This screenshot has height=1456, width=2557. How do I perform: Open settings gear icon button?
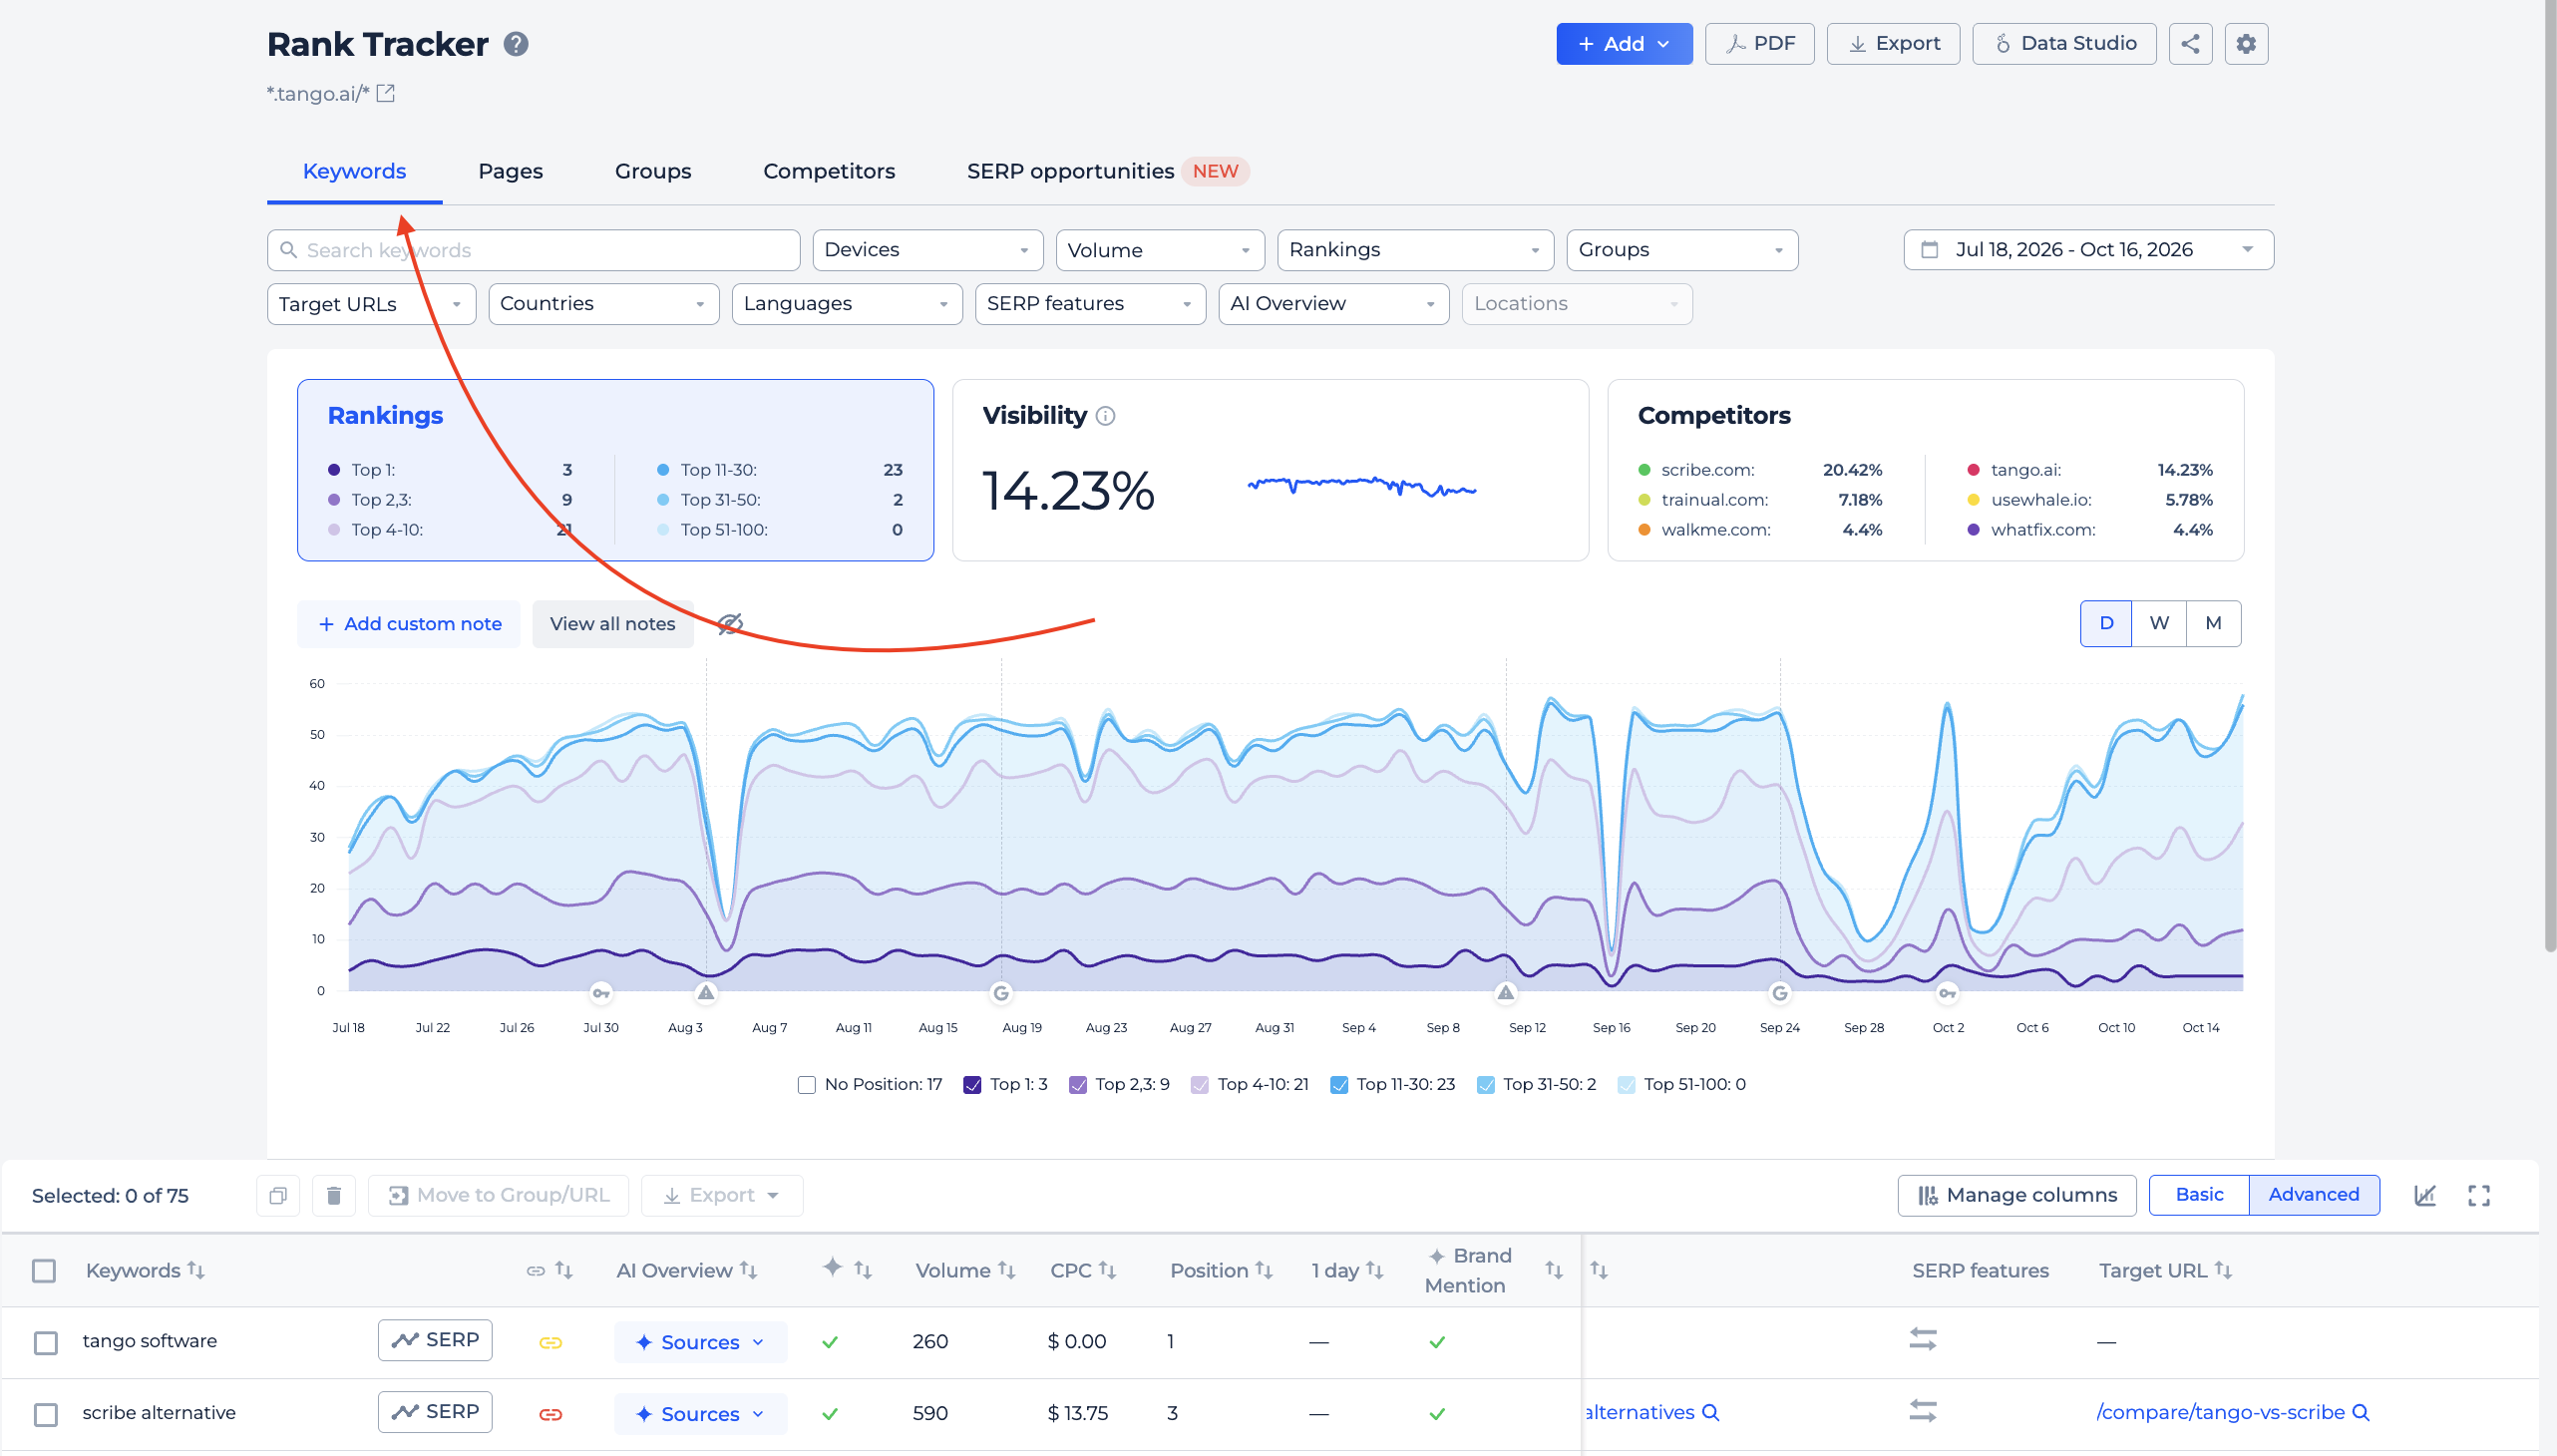click(2246, 44)
